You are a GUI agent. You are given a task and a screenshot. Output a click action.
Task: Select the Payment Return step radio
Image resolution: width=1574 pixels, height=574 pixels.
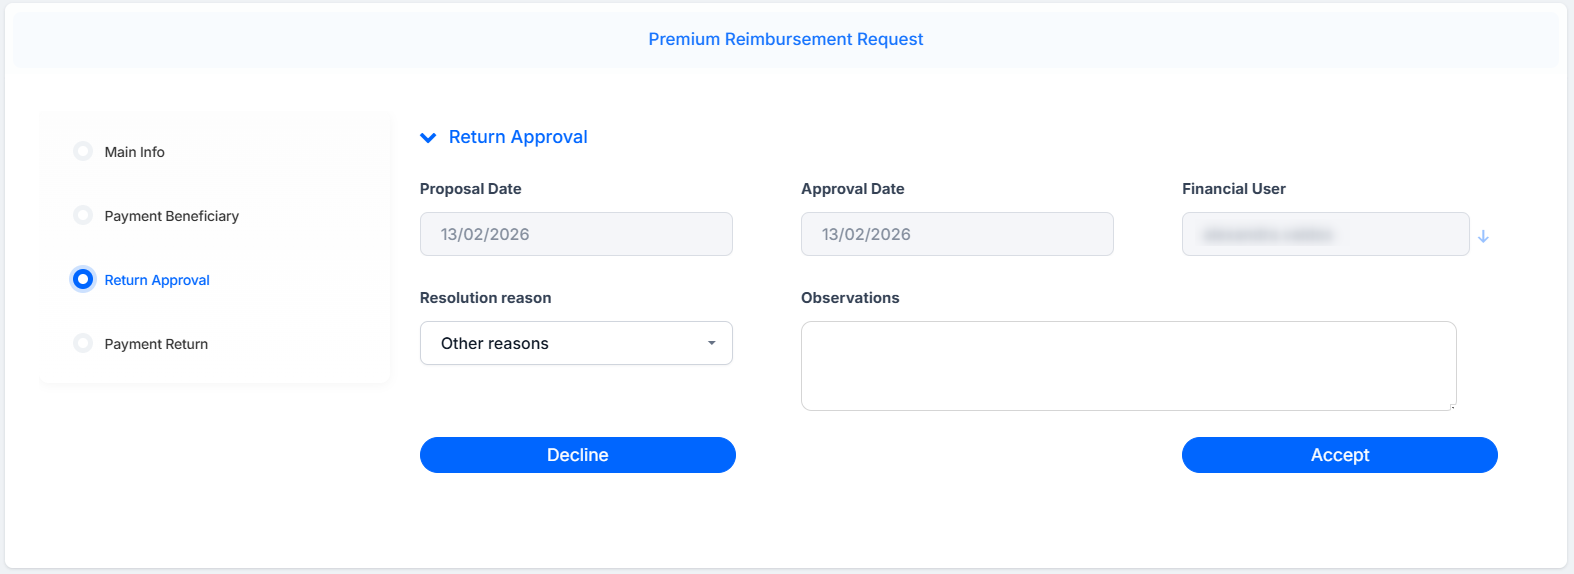click(x=83, y=343)
